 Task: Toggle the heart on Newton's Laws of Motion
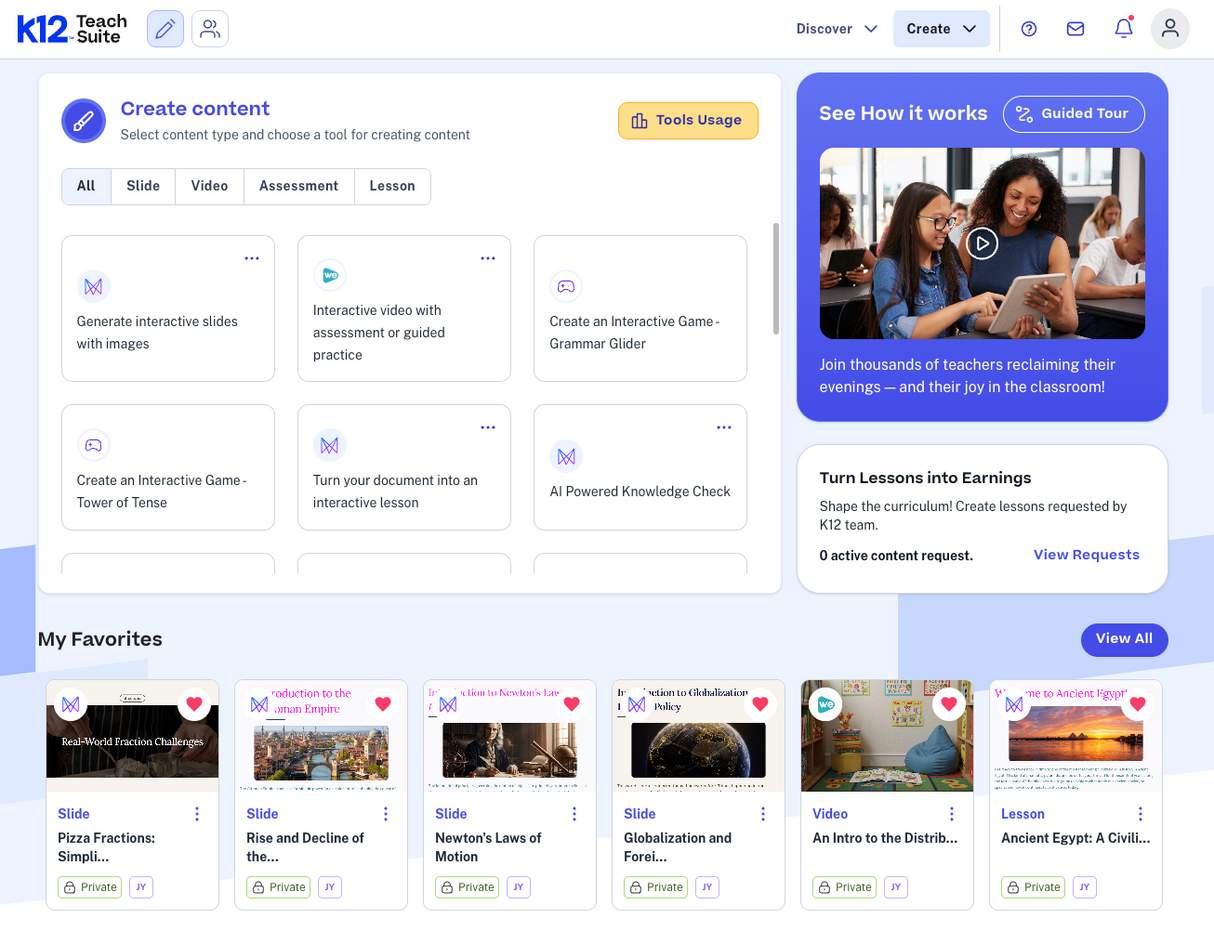pos(571,703)
